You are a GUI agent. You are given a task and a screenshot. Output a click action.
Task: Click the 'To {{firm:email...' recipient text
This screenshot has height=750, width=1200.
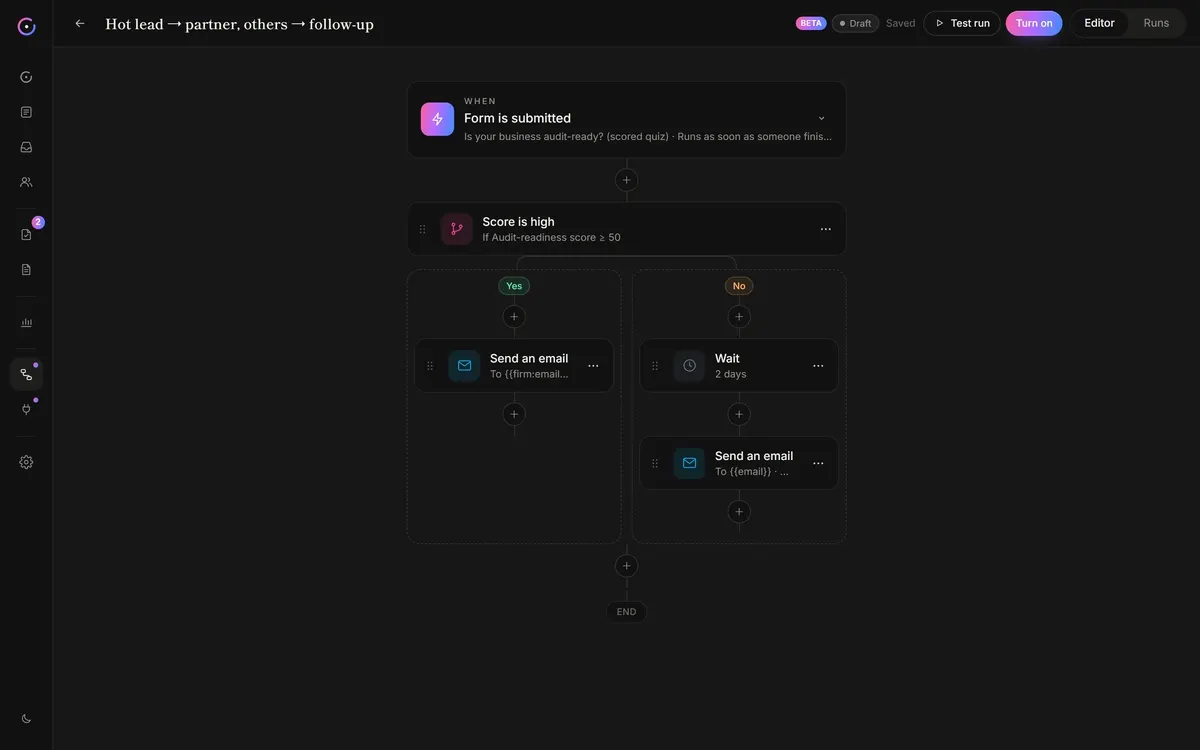click(529, 374)
